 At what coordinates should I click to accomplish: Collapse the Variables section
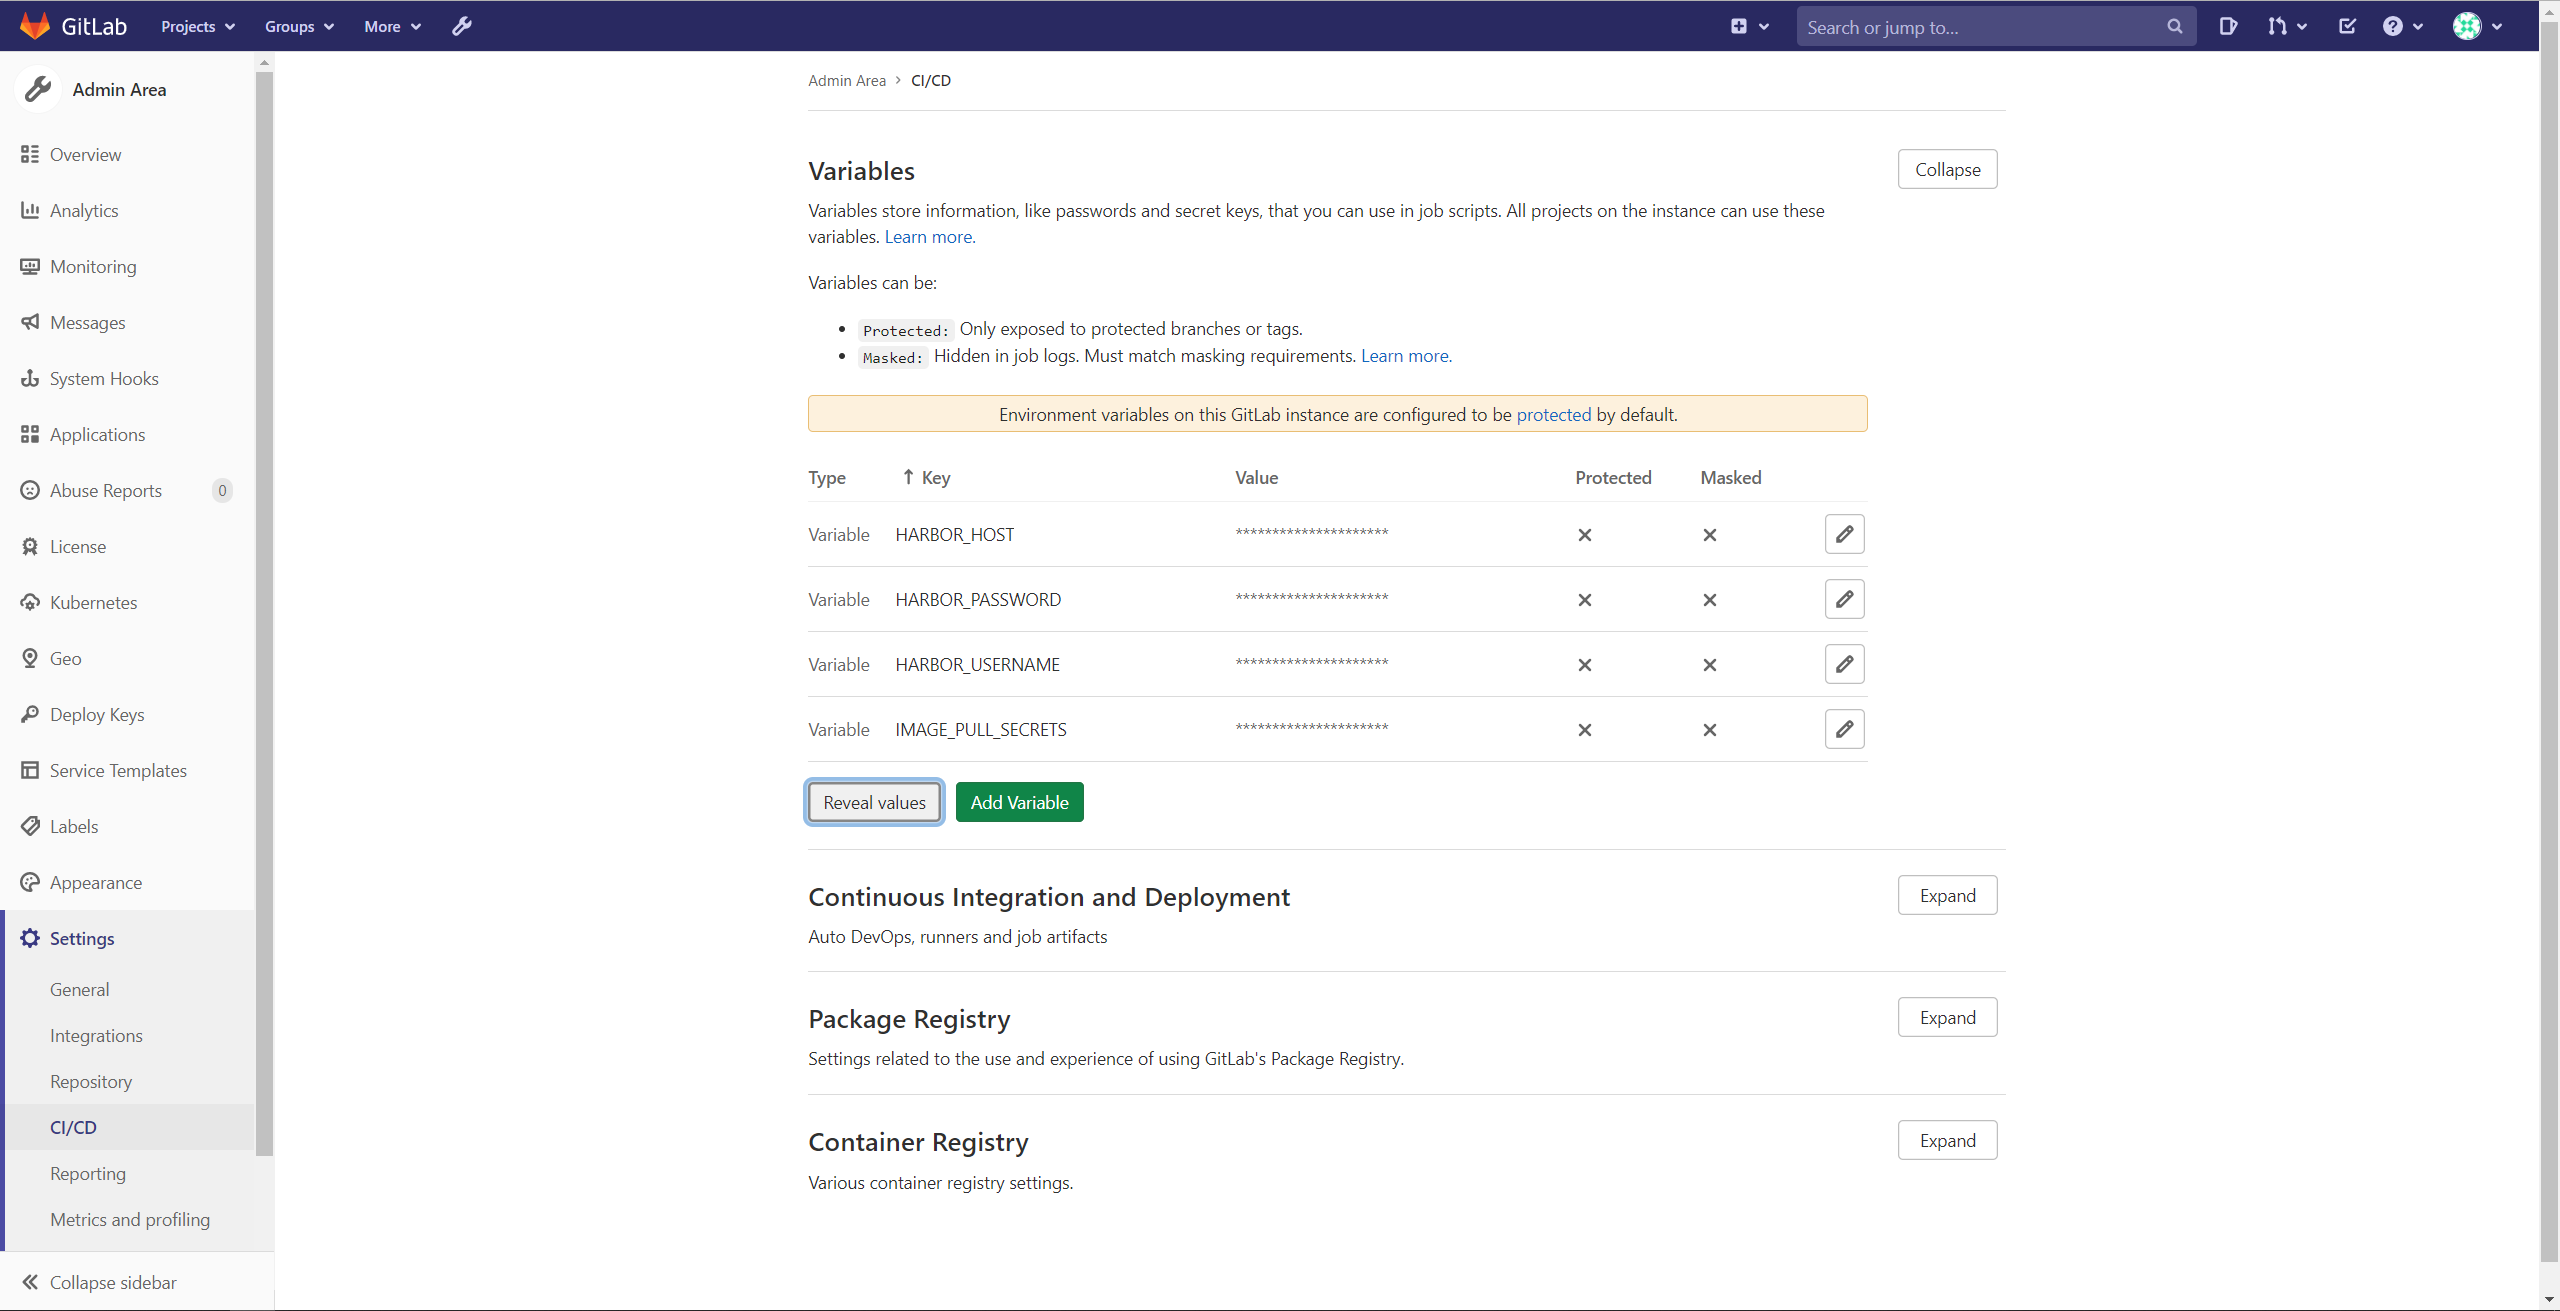1946,170
